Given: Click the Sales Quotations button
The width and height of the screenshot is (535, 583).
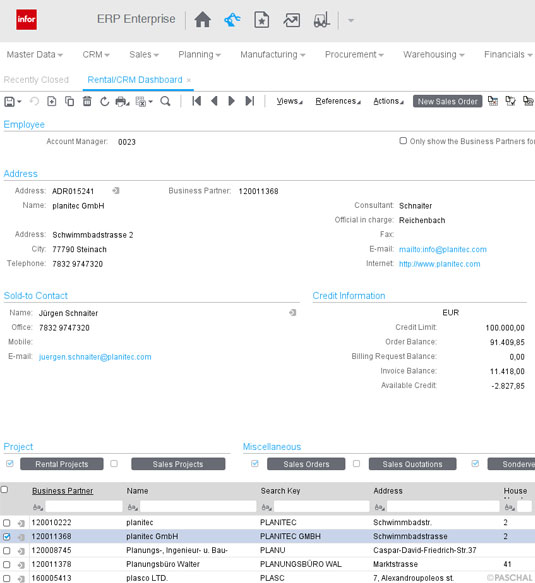Looking at the screenshot, I should pos(412,464).
